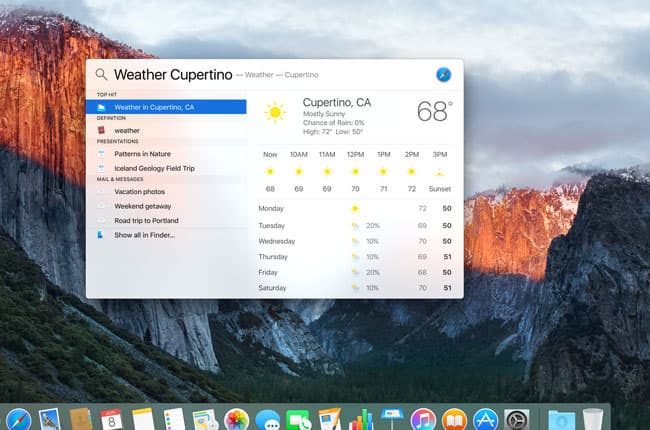Click the large 68° temperature
650x430 pixels.
pos(434,111)
